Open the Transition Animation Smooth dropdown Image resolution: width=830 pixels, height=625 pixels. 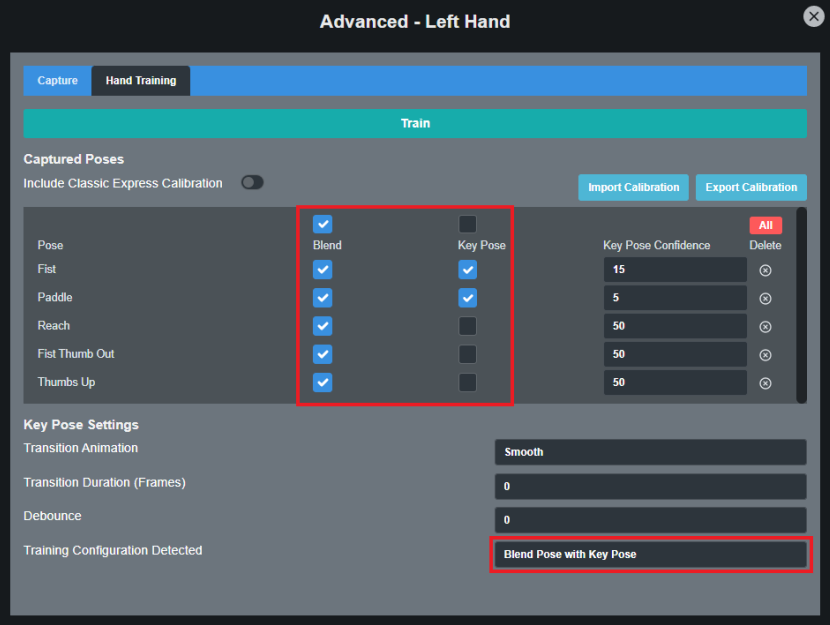[x=651, y=452]
